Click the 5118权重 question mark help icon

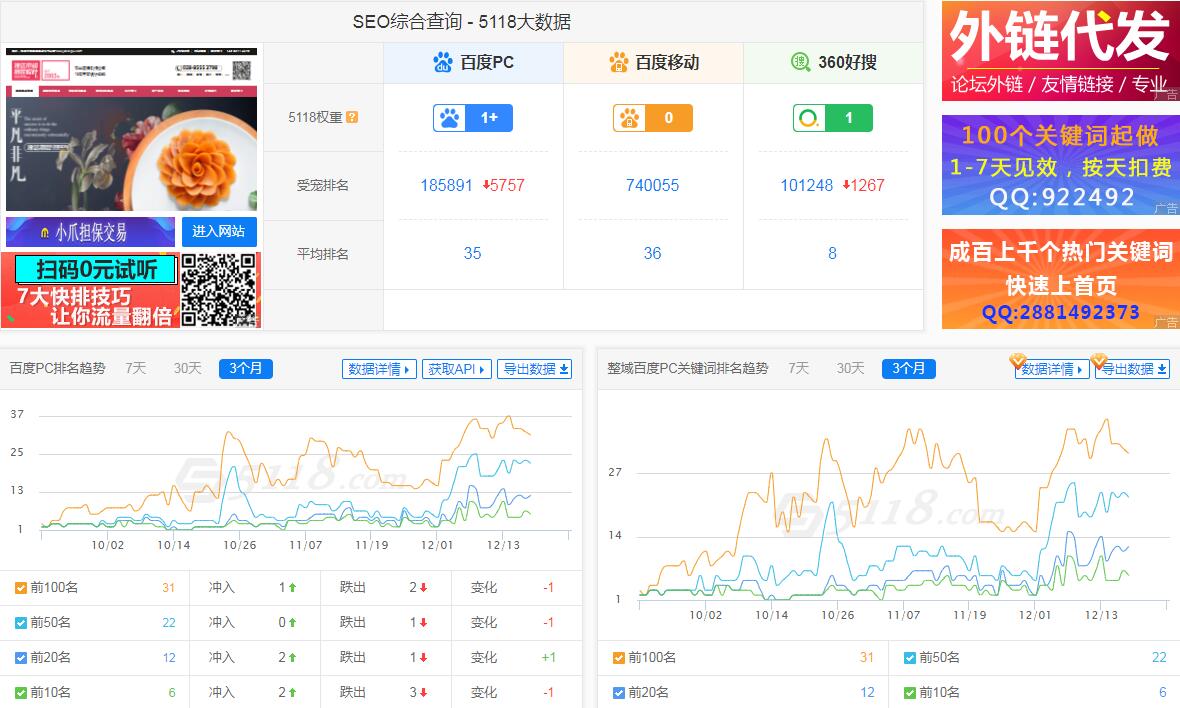352,117
